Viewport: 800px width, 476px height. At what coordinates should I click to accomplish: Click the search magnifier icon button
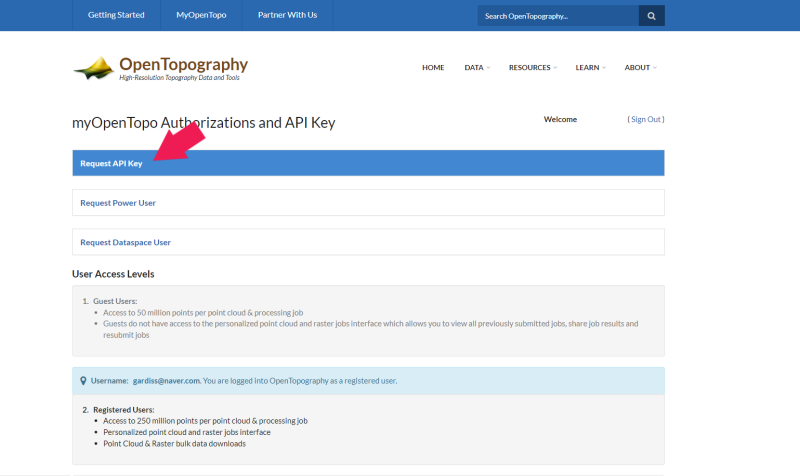[652, 16]
